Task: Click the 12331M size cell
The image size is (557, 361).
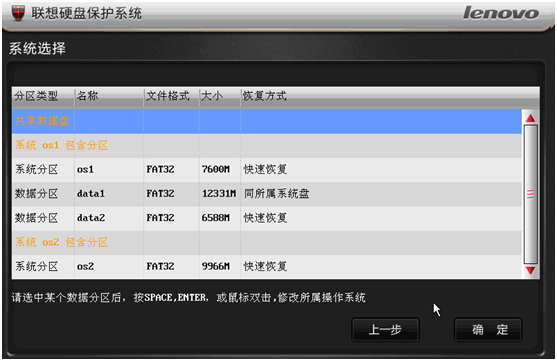Action: click(x=219, y=194)
